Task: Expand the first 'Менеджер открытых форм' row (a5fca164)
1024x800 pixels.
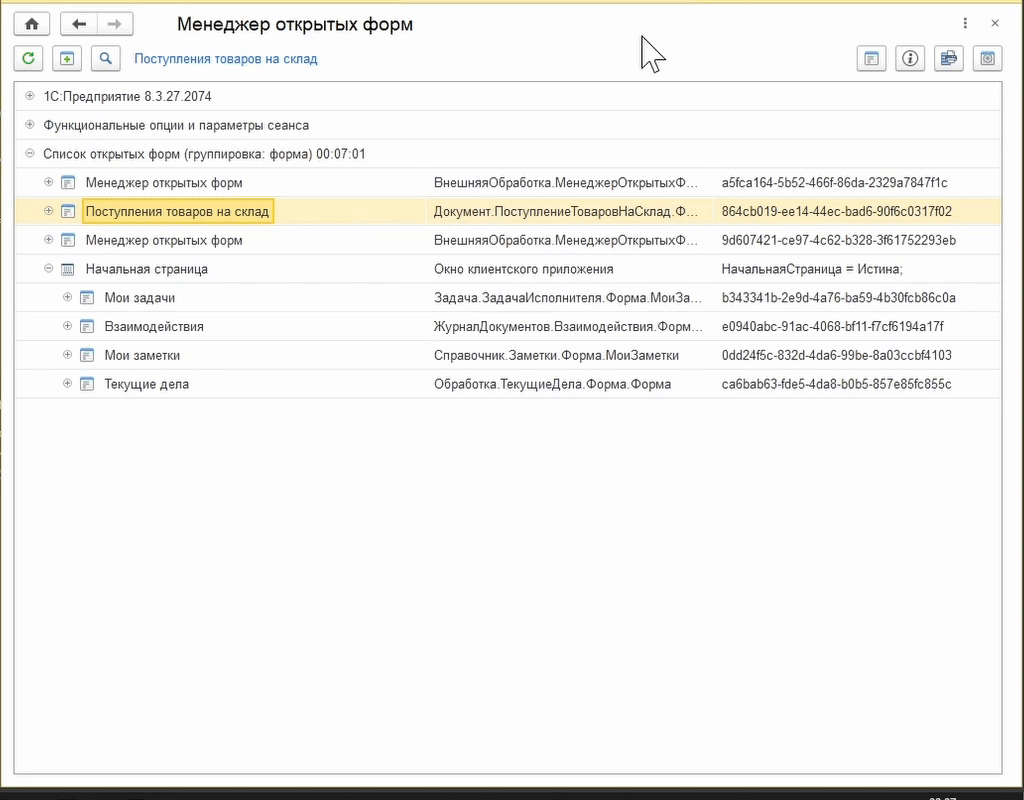Action: 48,182
